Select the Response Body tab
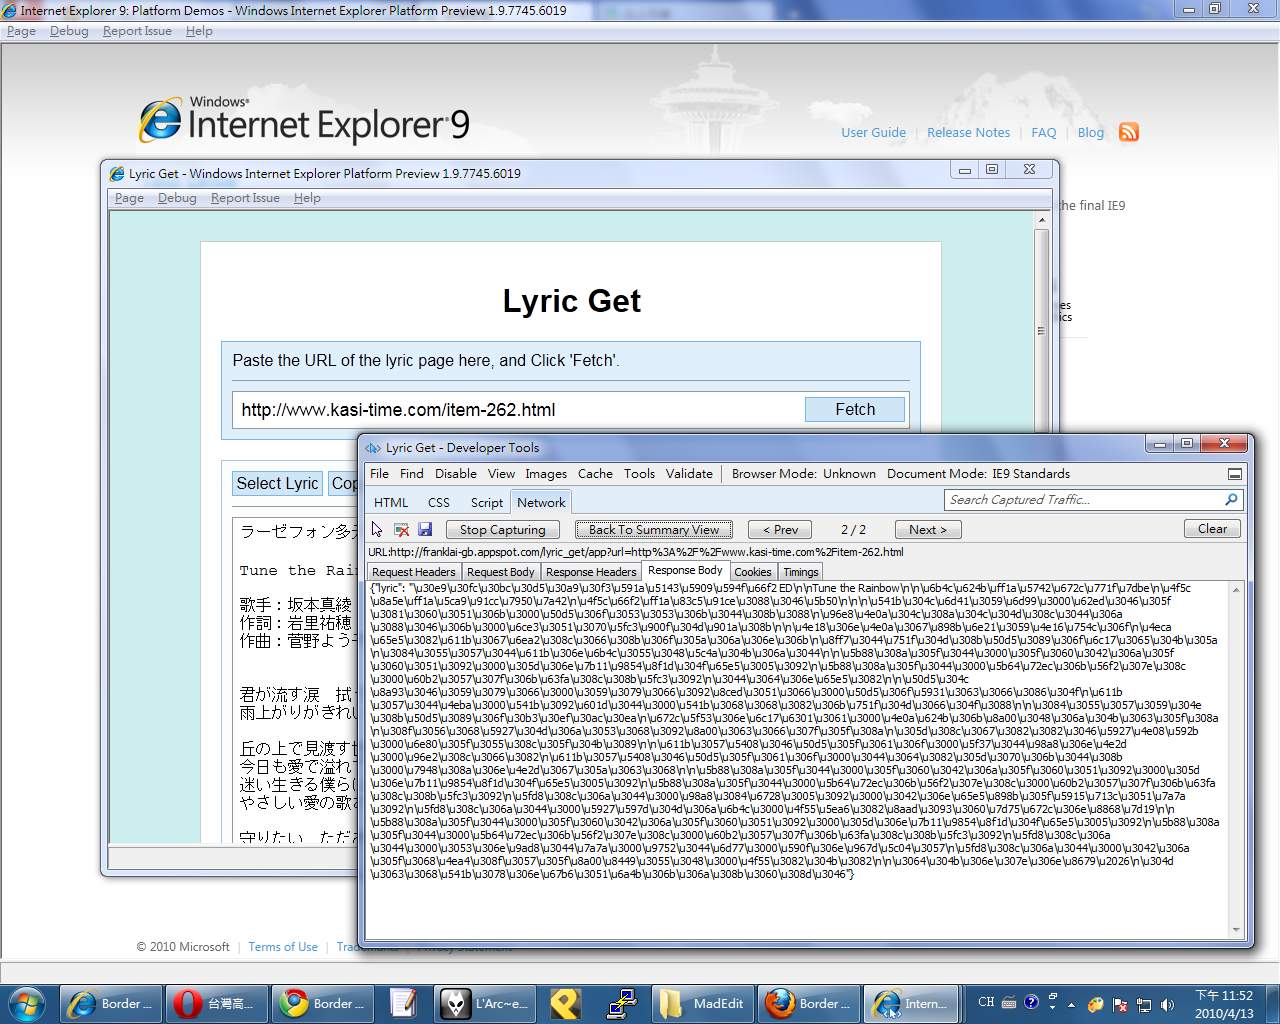Screen dimensions: 1280x1024 (685, 570)
